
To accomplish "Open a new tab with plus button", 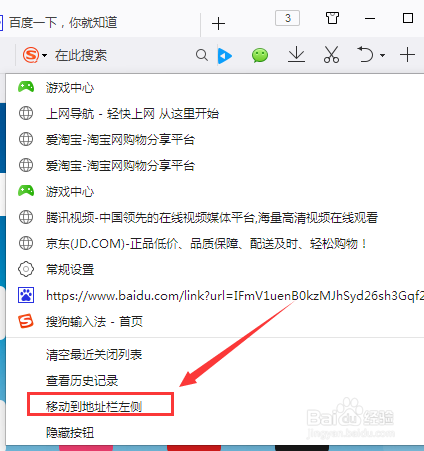I will [x=218, y=24].
